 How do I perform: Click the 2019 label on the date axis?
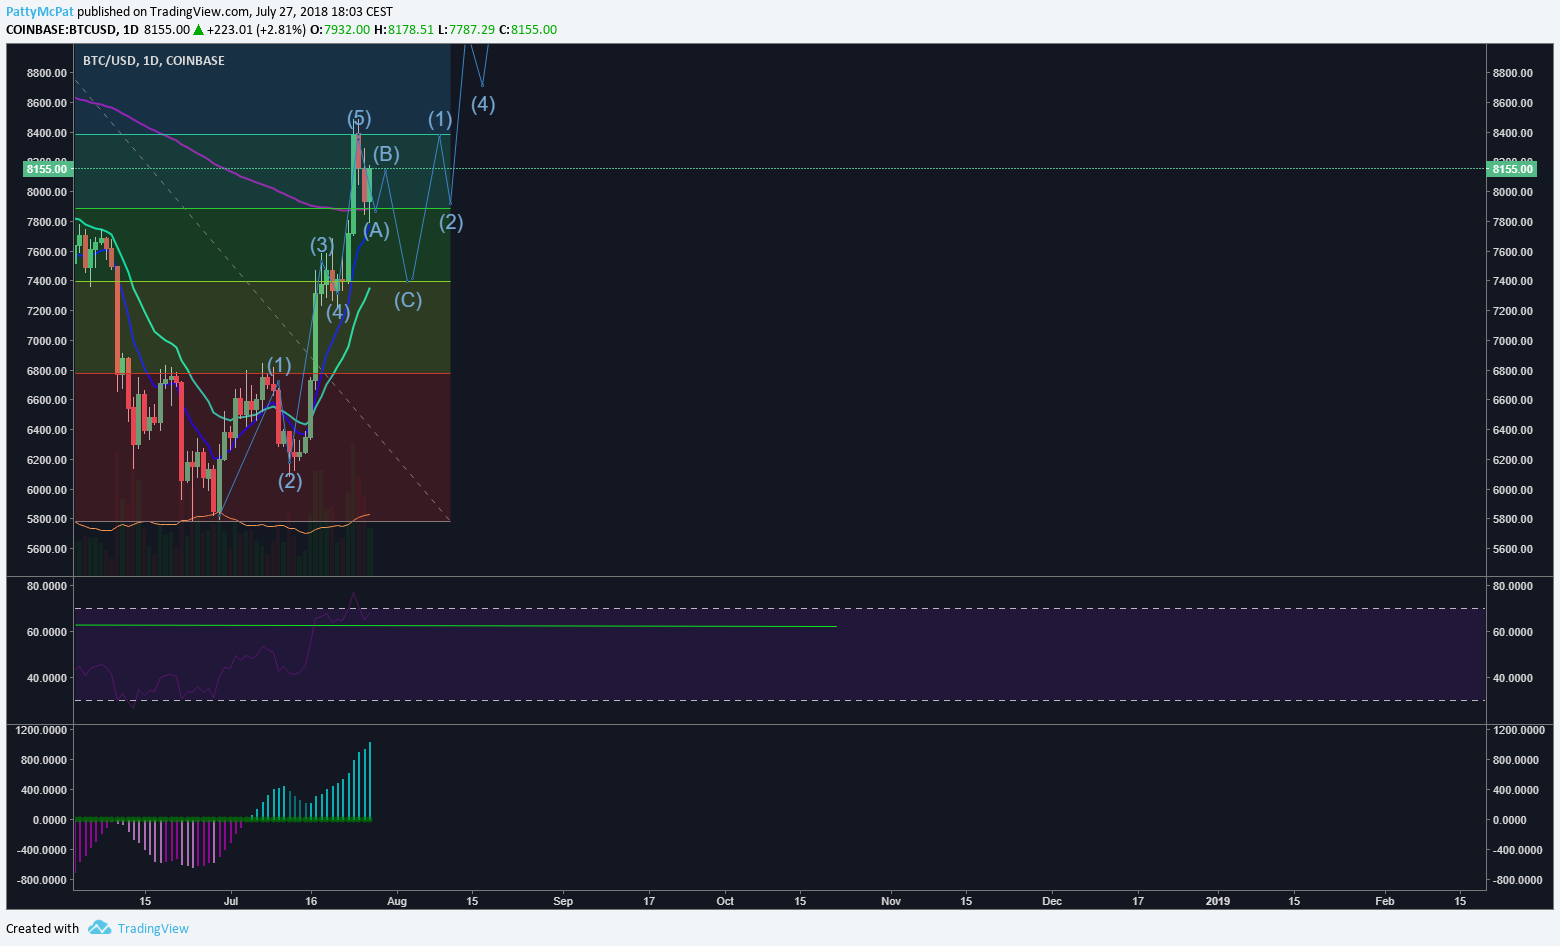click(x=1218, y=901)
